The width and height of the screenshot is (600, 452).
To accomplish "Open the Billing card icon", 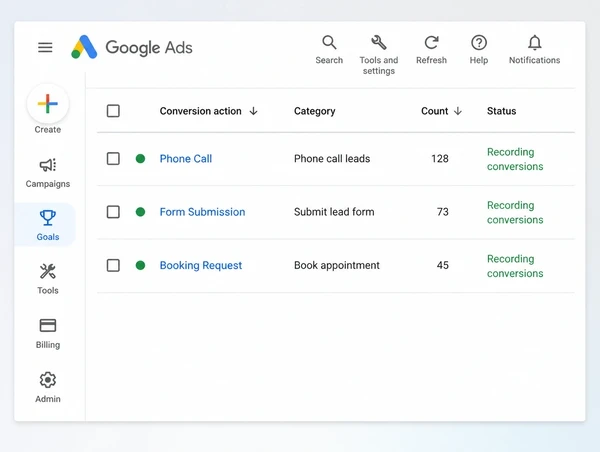I will (47, 326).
